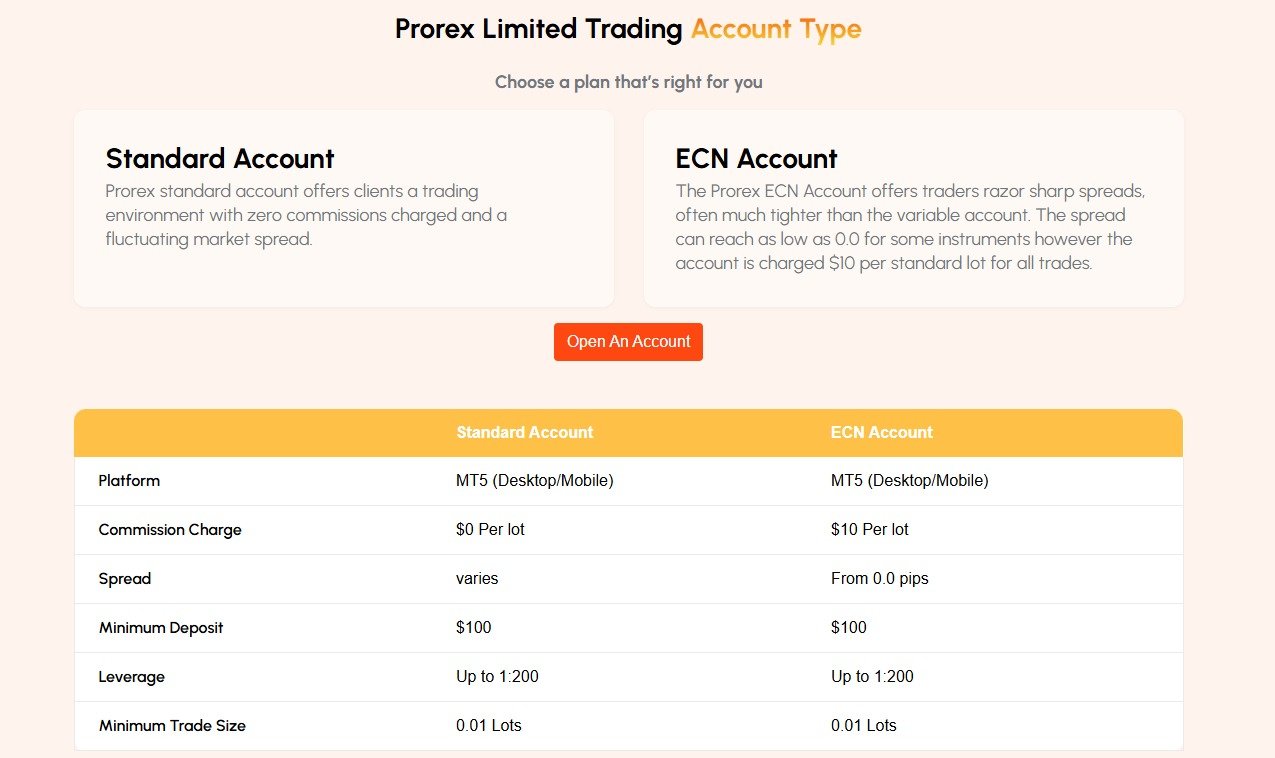Viewport: 1275px width, 758px height.
Task: Select the Platform row label
Action: click(x=129, y=480)
